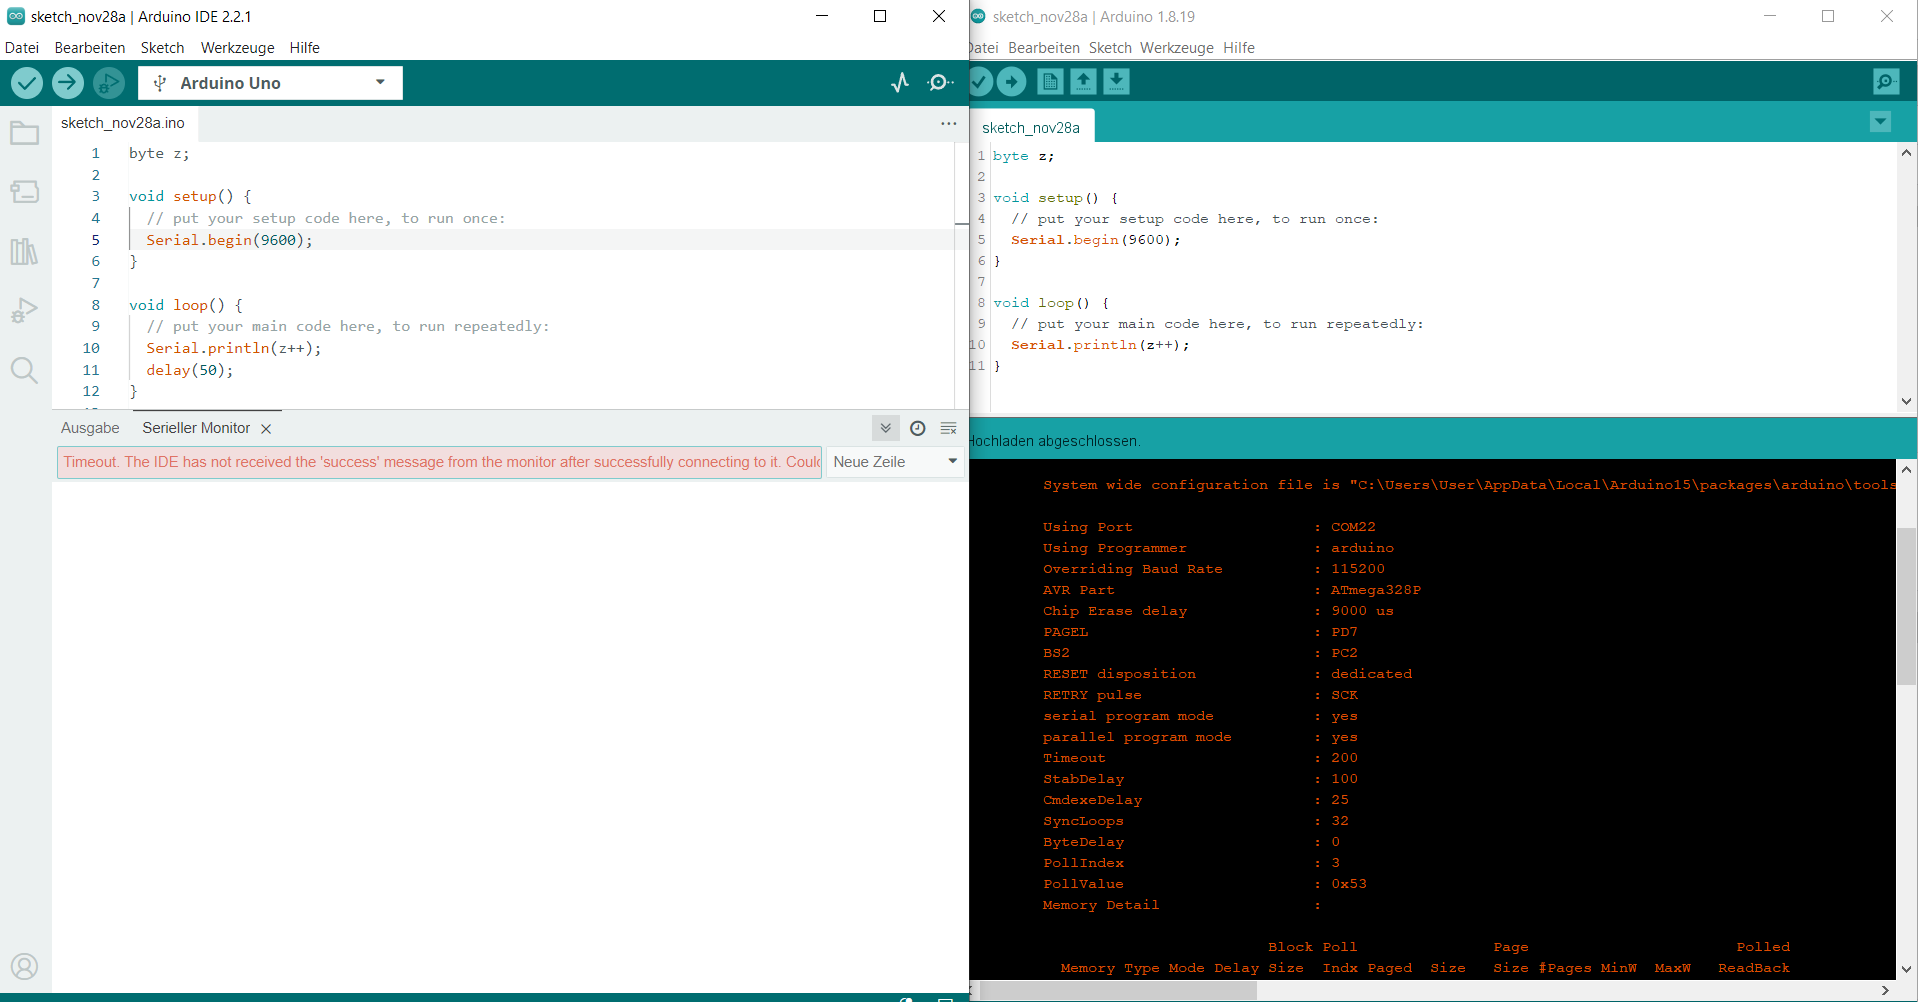1918x1002 pixels.
Task: Click 'void loop() {' line in IDE 2.2.1
Action: [x=186, y=305]
